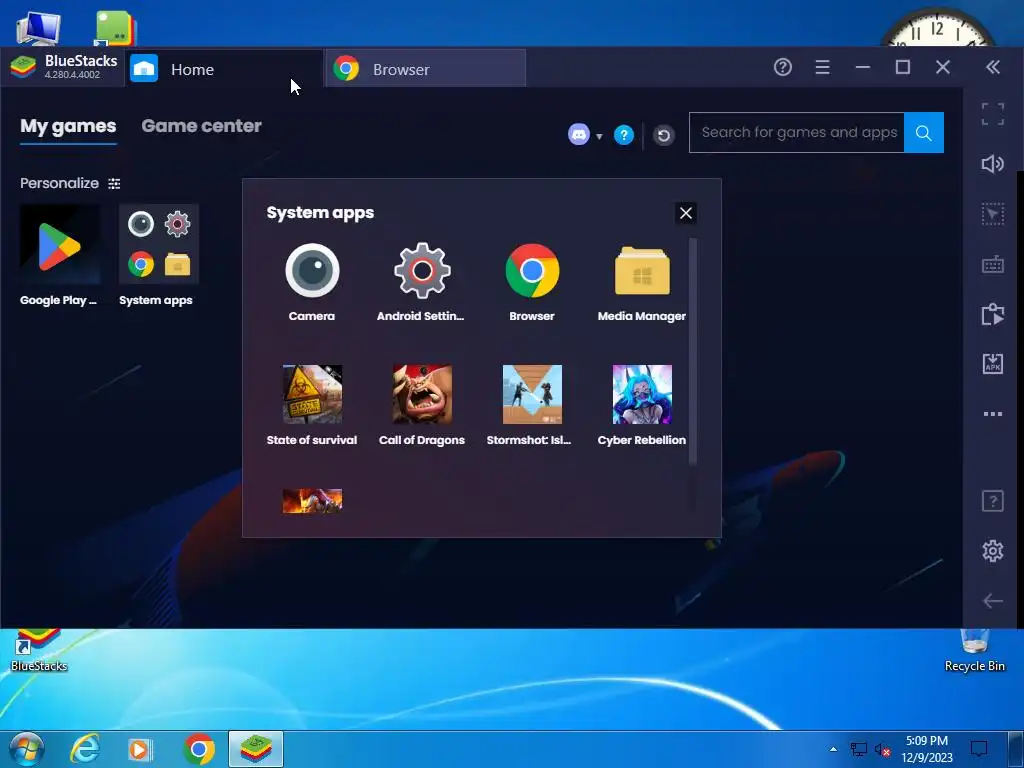
Task: Click BlueStacks taskbar button
Action: [x=256, y=750]
